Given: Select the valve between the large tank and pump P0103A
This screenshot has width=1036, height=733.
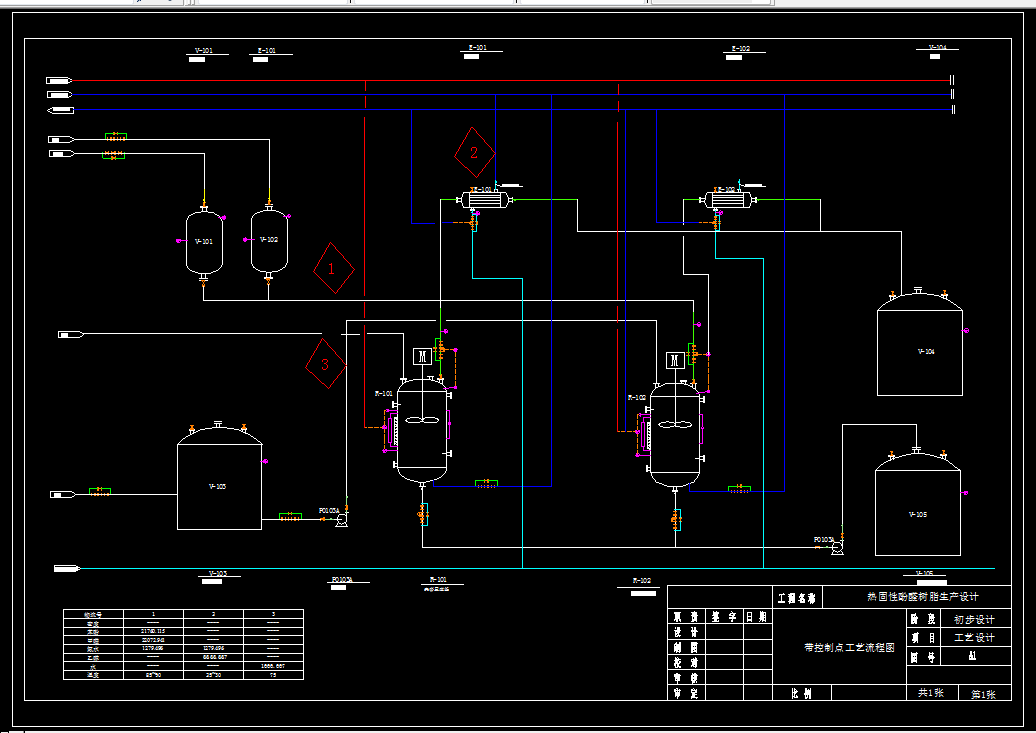Looking at the screenshot, I should pyautogui.click(x=290, y=516).
